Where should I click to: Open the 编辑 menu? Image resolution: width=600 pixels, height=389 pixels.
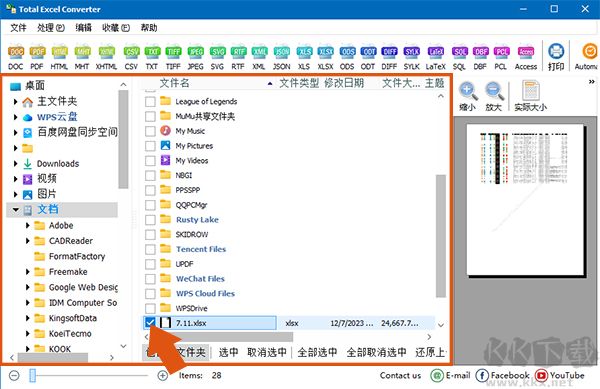(83, 28)
